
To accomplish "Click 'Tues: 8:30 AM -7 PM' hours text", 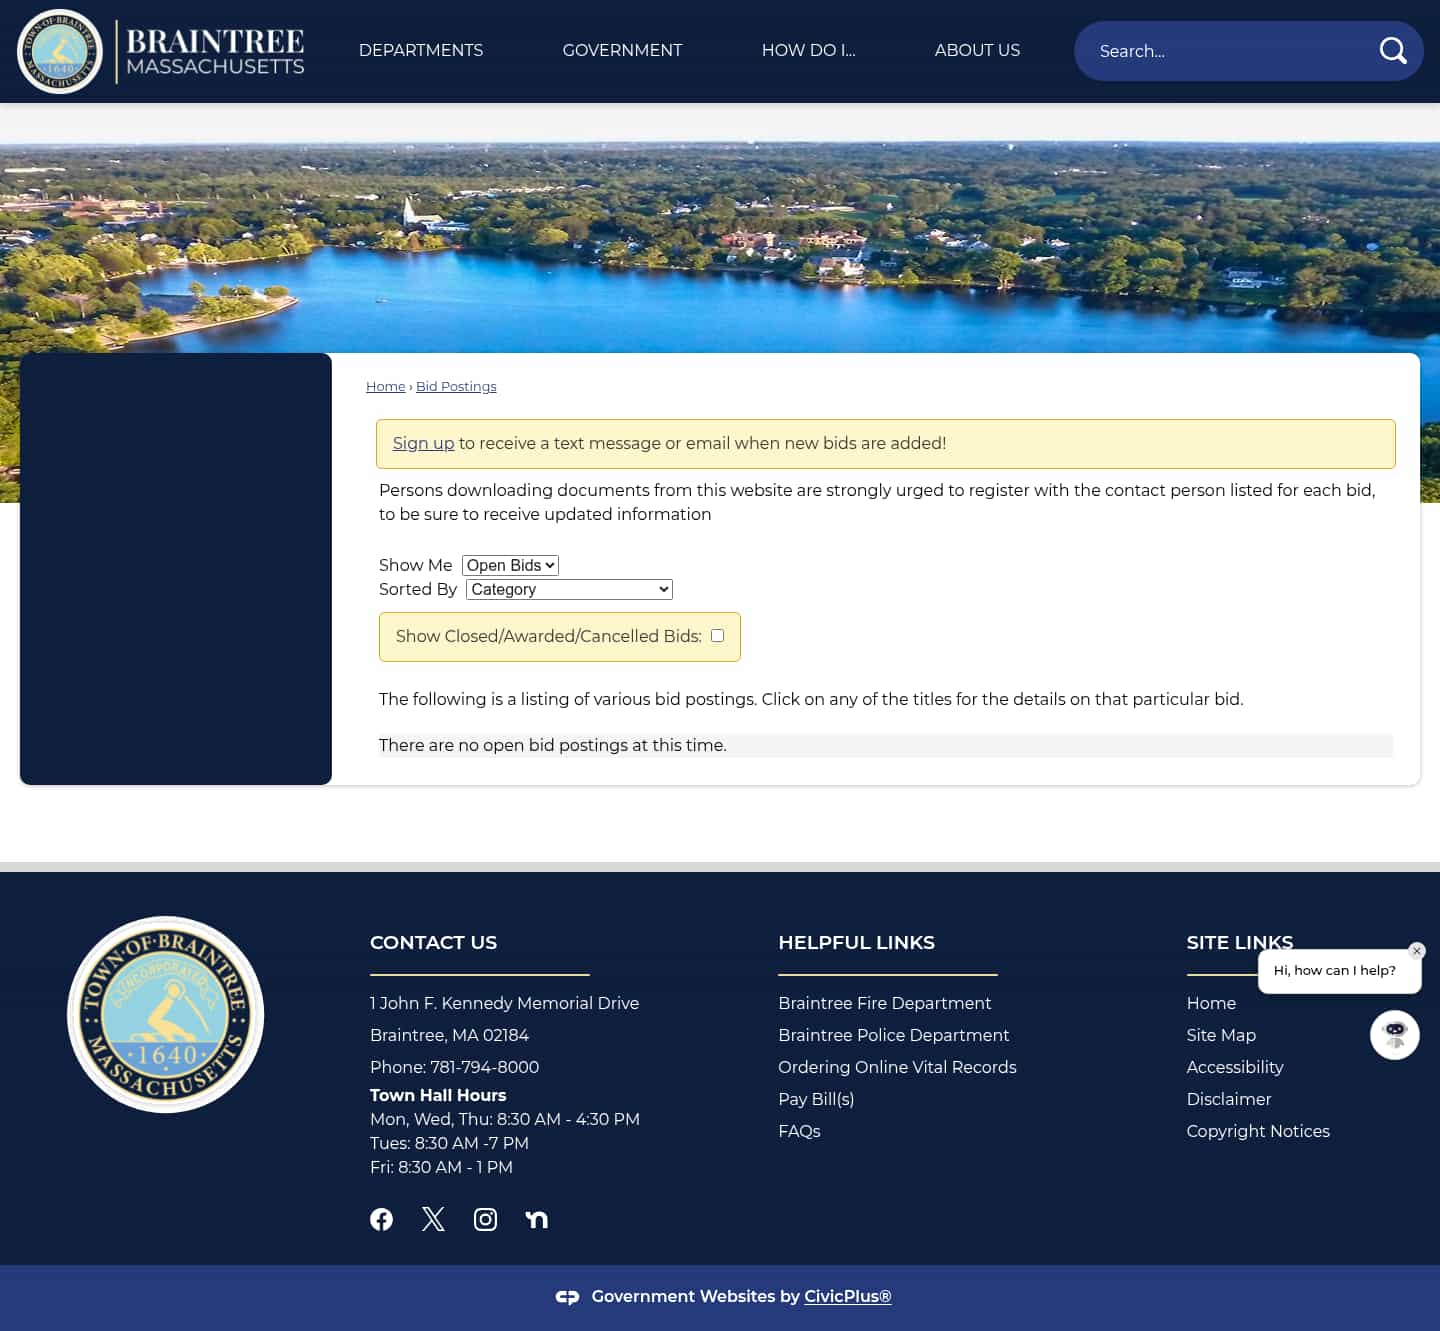I will [x=449, y=1143].
